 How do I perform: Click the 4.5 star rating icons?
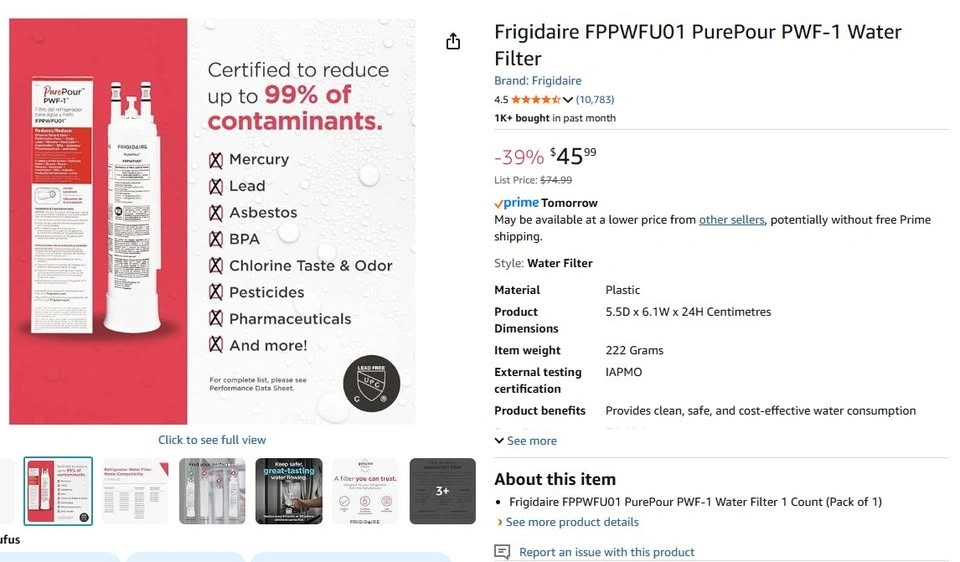tap(535, 100)
